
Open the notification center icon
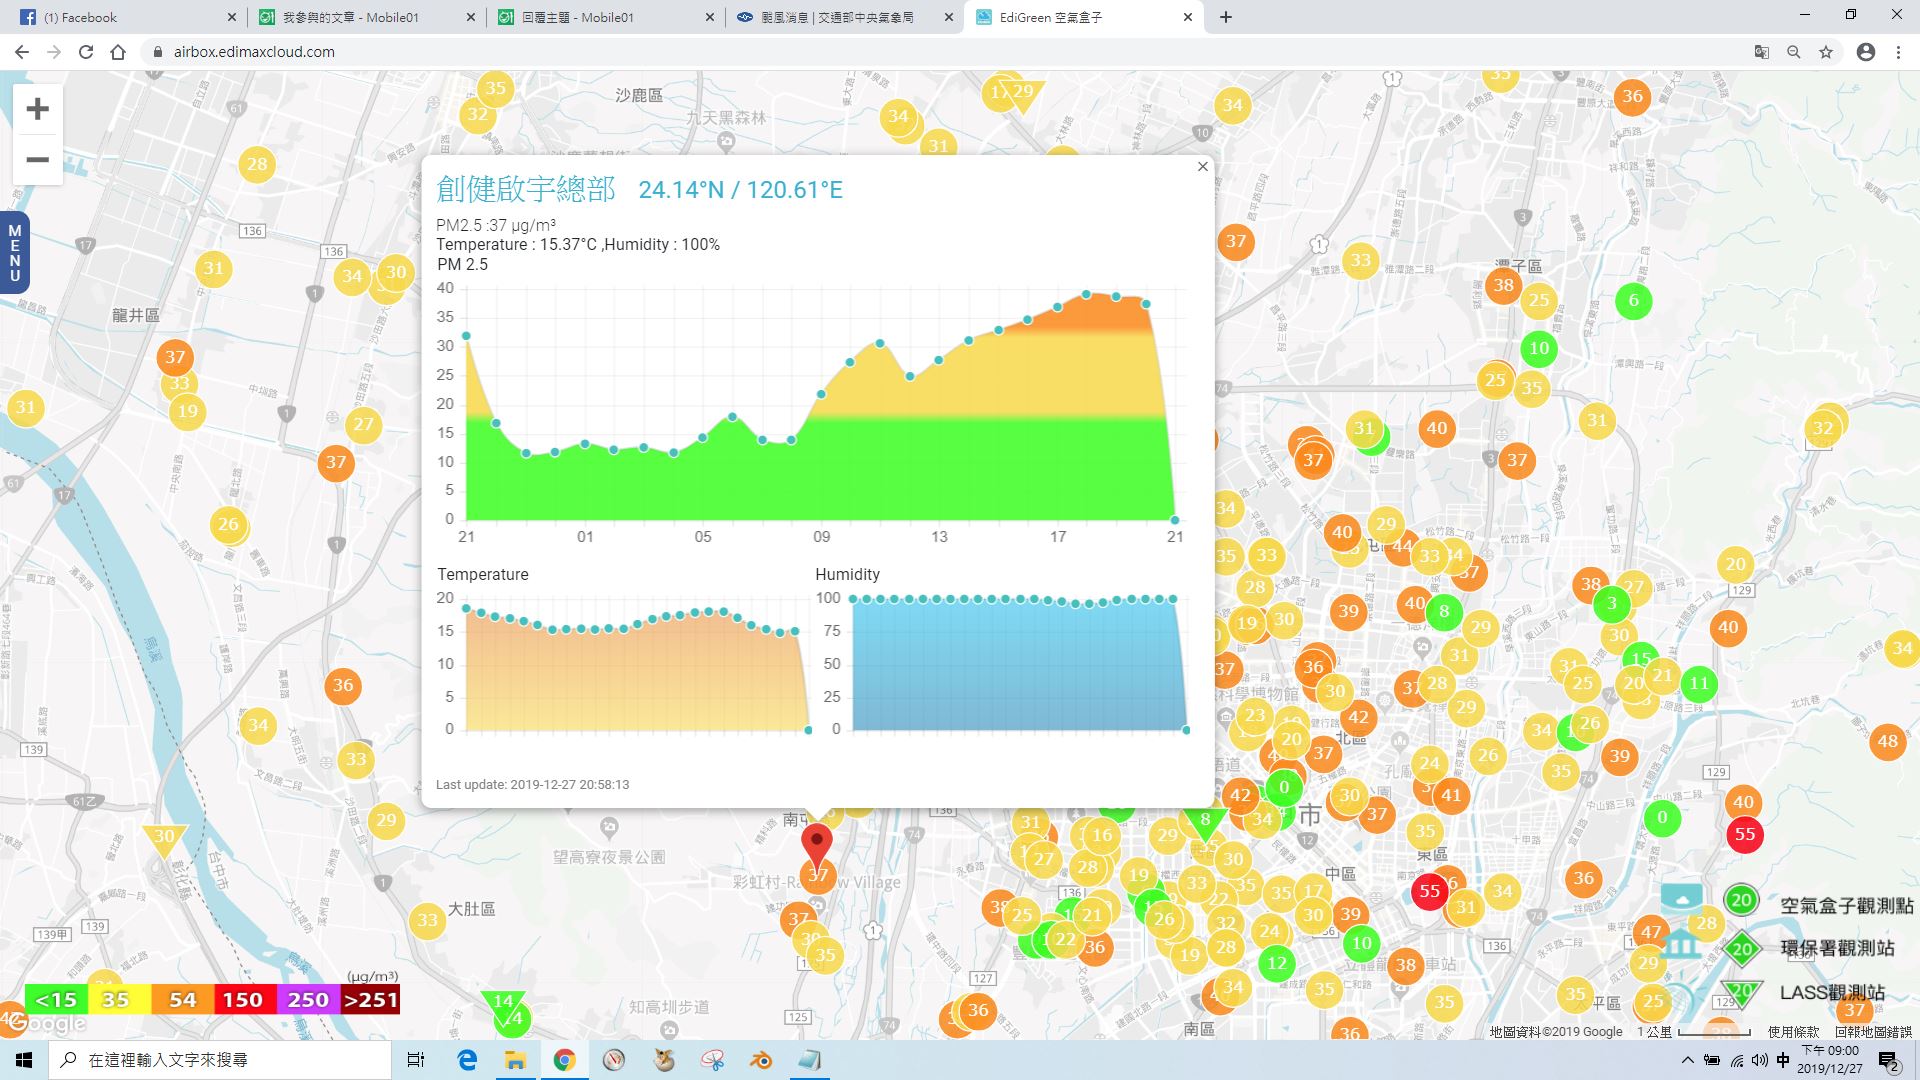coord(1888,1062)
